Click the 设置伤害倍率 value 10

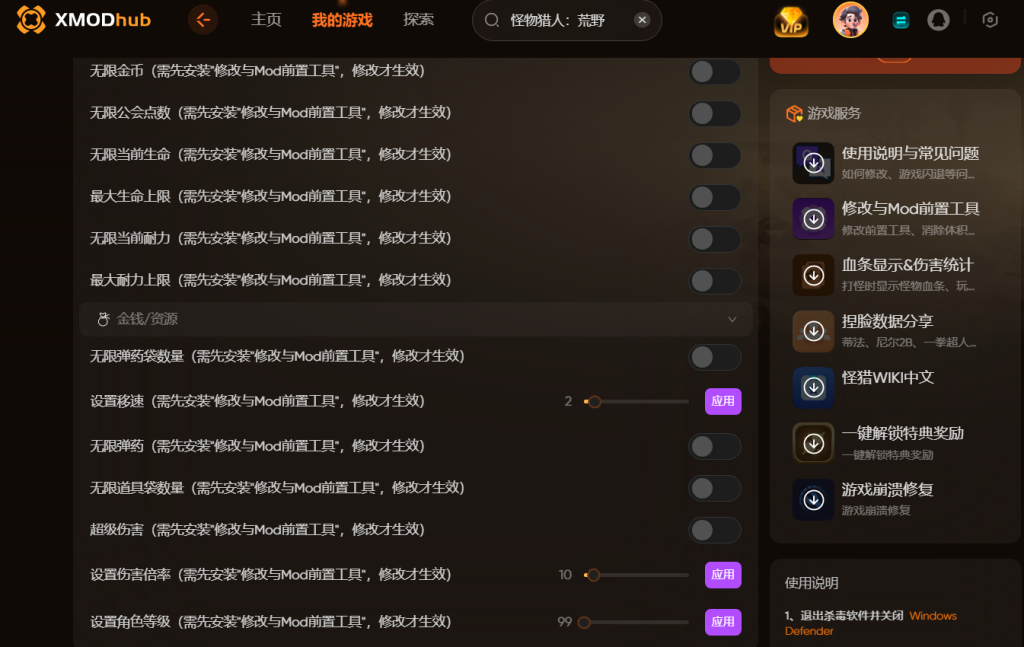pyautogui.click(x=565, y=575)
